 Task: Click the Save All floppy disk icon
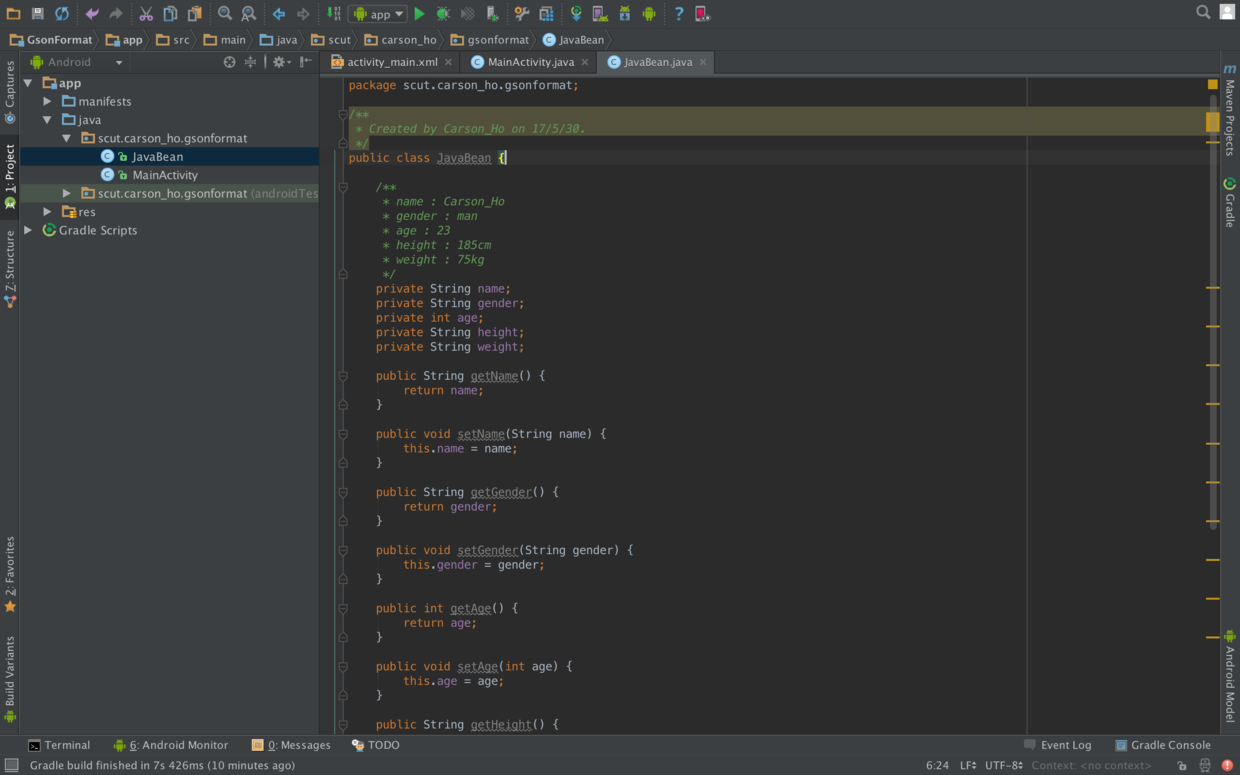[x=37, y=14]
